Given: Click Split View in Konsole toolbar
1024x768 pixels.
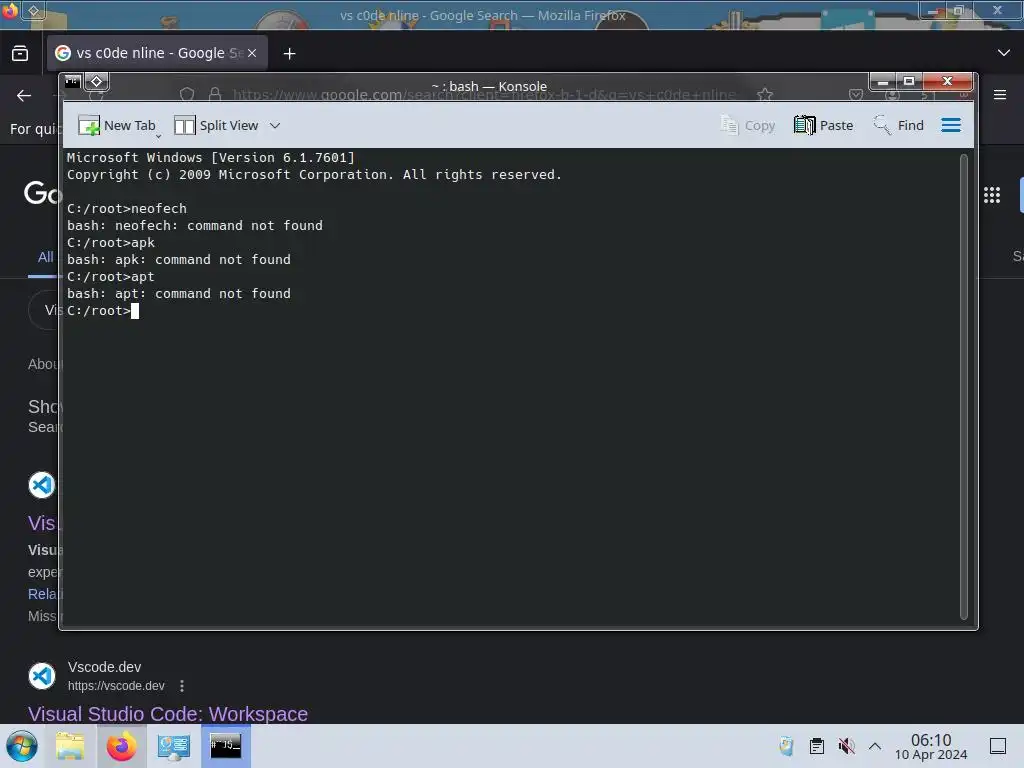Looking at the screenshot, I should pyautogui.click(x=216, y=125).
